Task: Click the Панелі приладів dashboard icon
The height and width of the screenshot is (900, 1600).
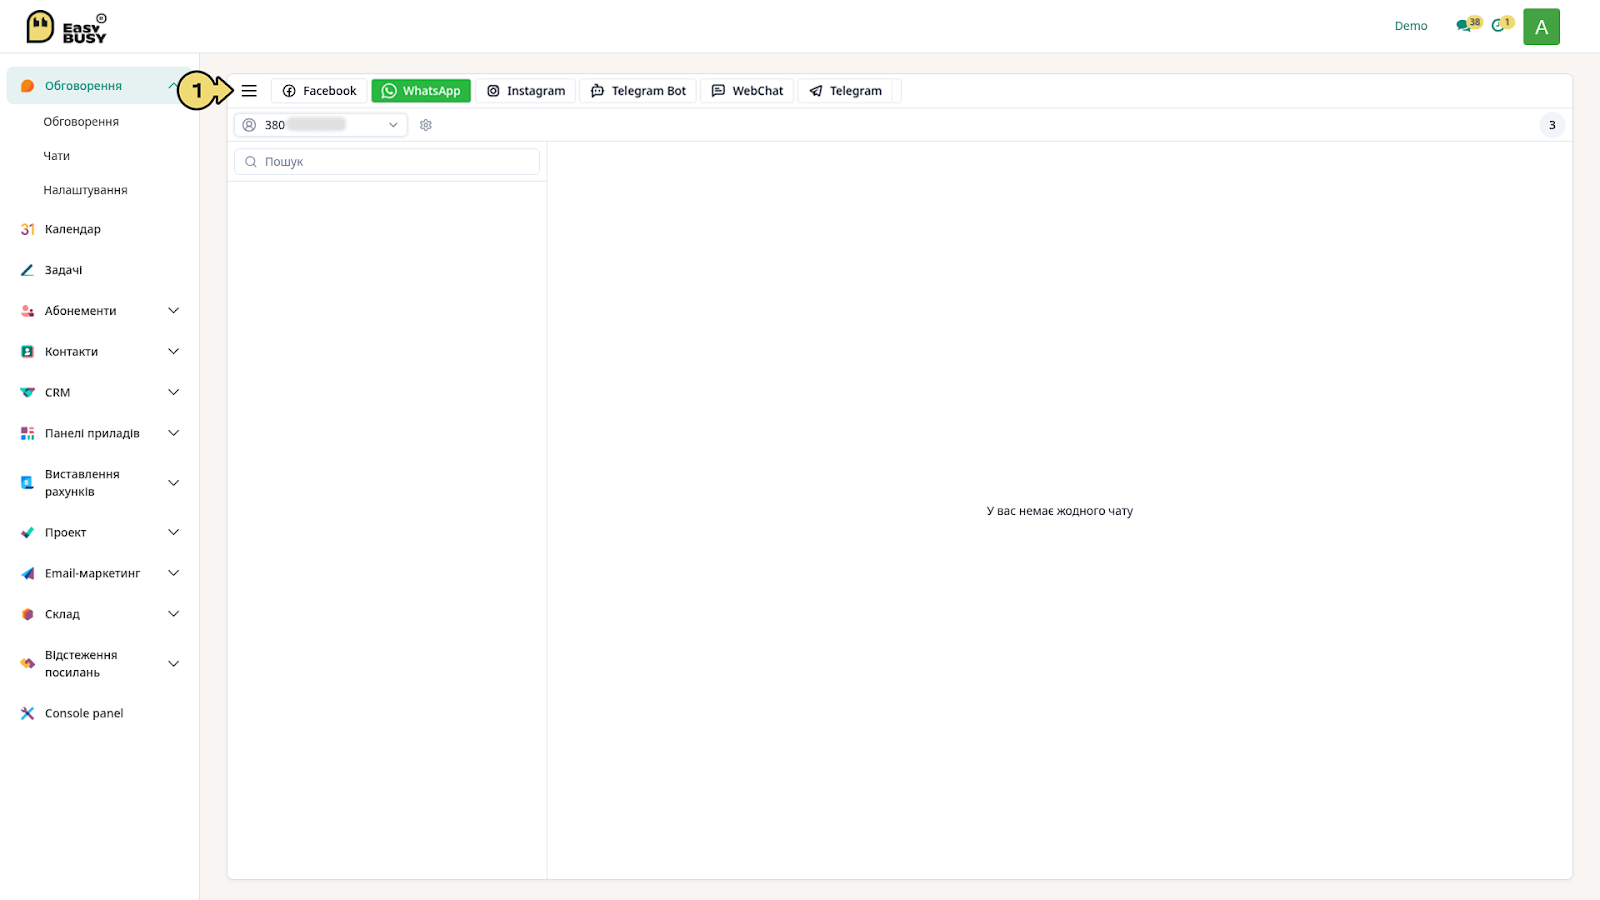Action: [27, 433]
